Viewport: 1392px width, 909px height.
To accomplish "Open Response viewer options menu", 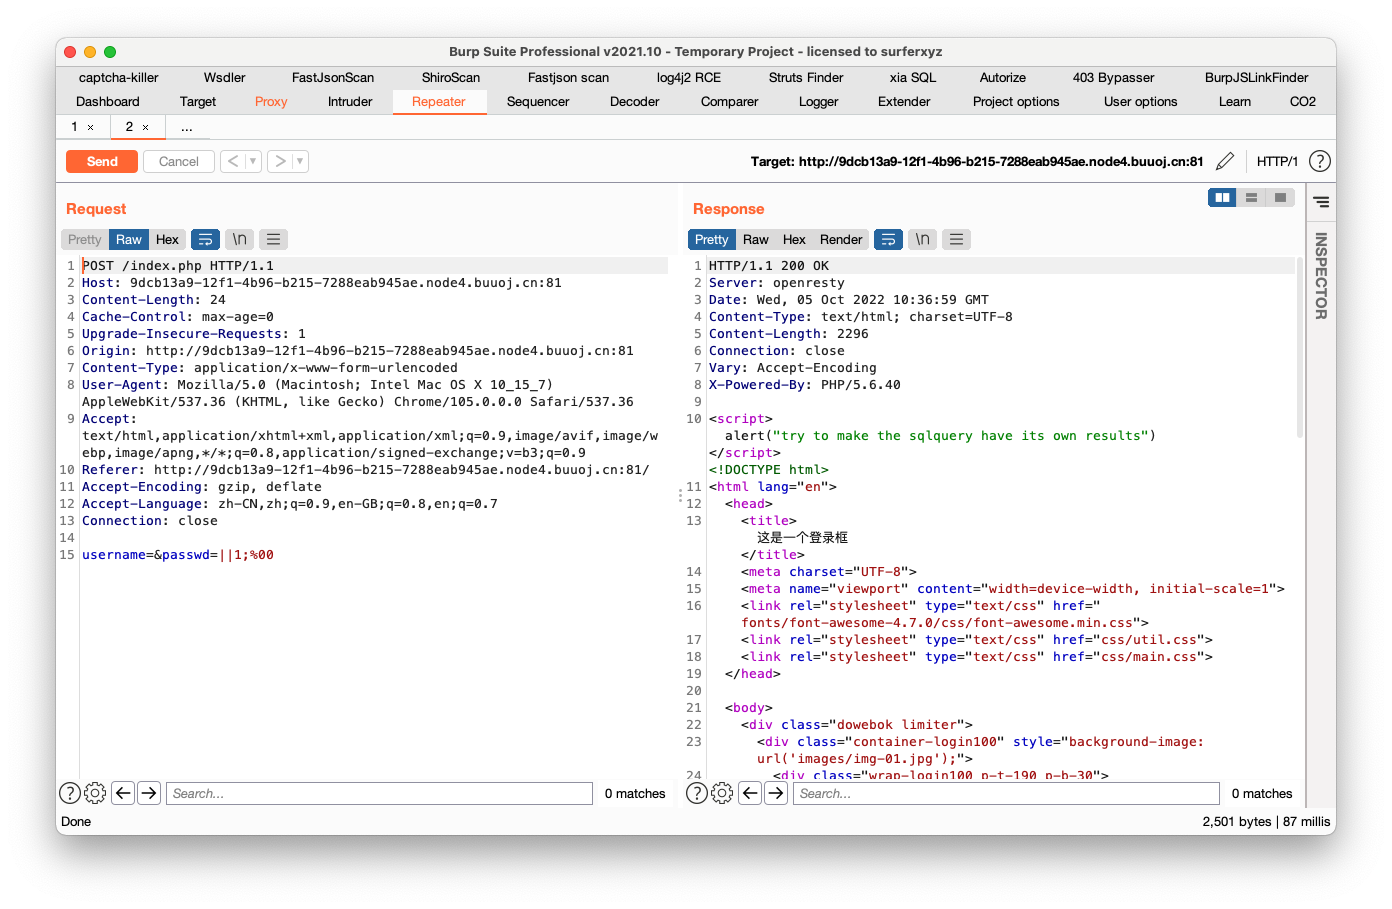I will 956,240.
